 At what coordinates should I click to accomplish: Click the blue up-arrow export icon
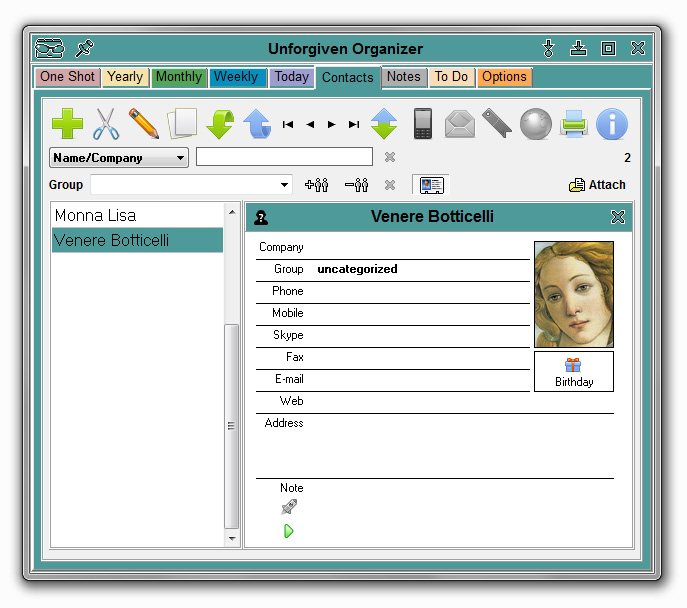257,124
